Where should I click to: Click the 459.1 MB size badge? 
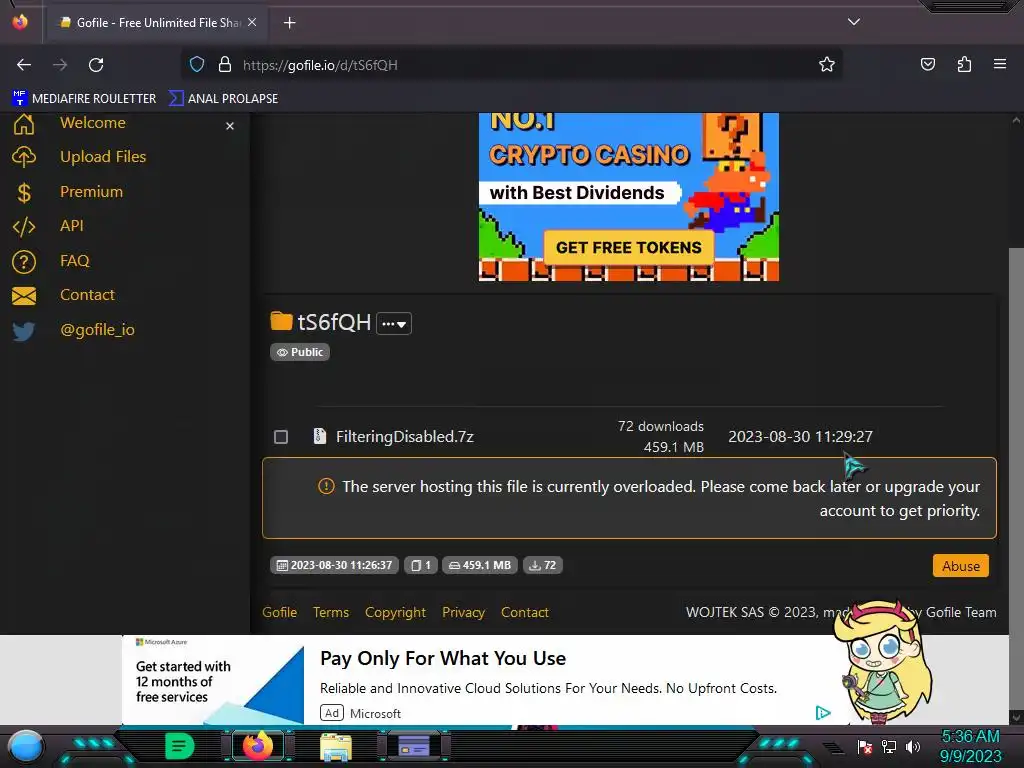[x=480, y=565]
